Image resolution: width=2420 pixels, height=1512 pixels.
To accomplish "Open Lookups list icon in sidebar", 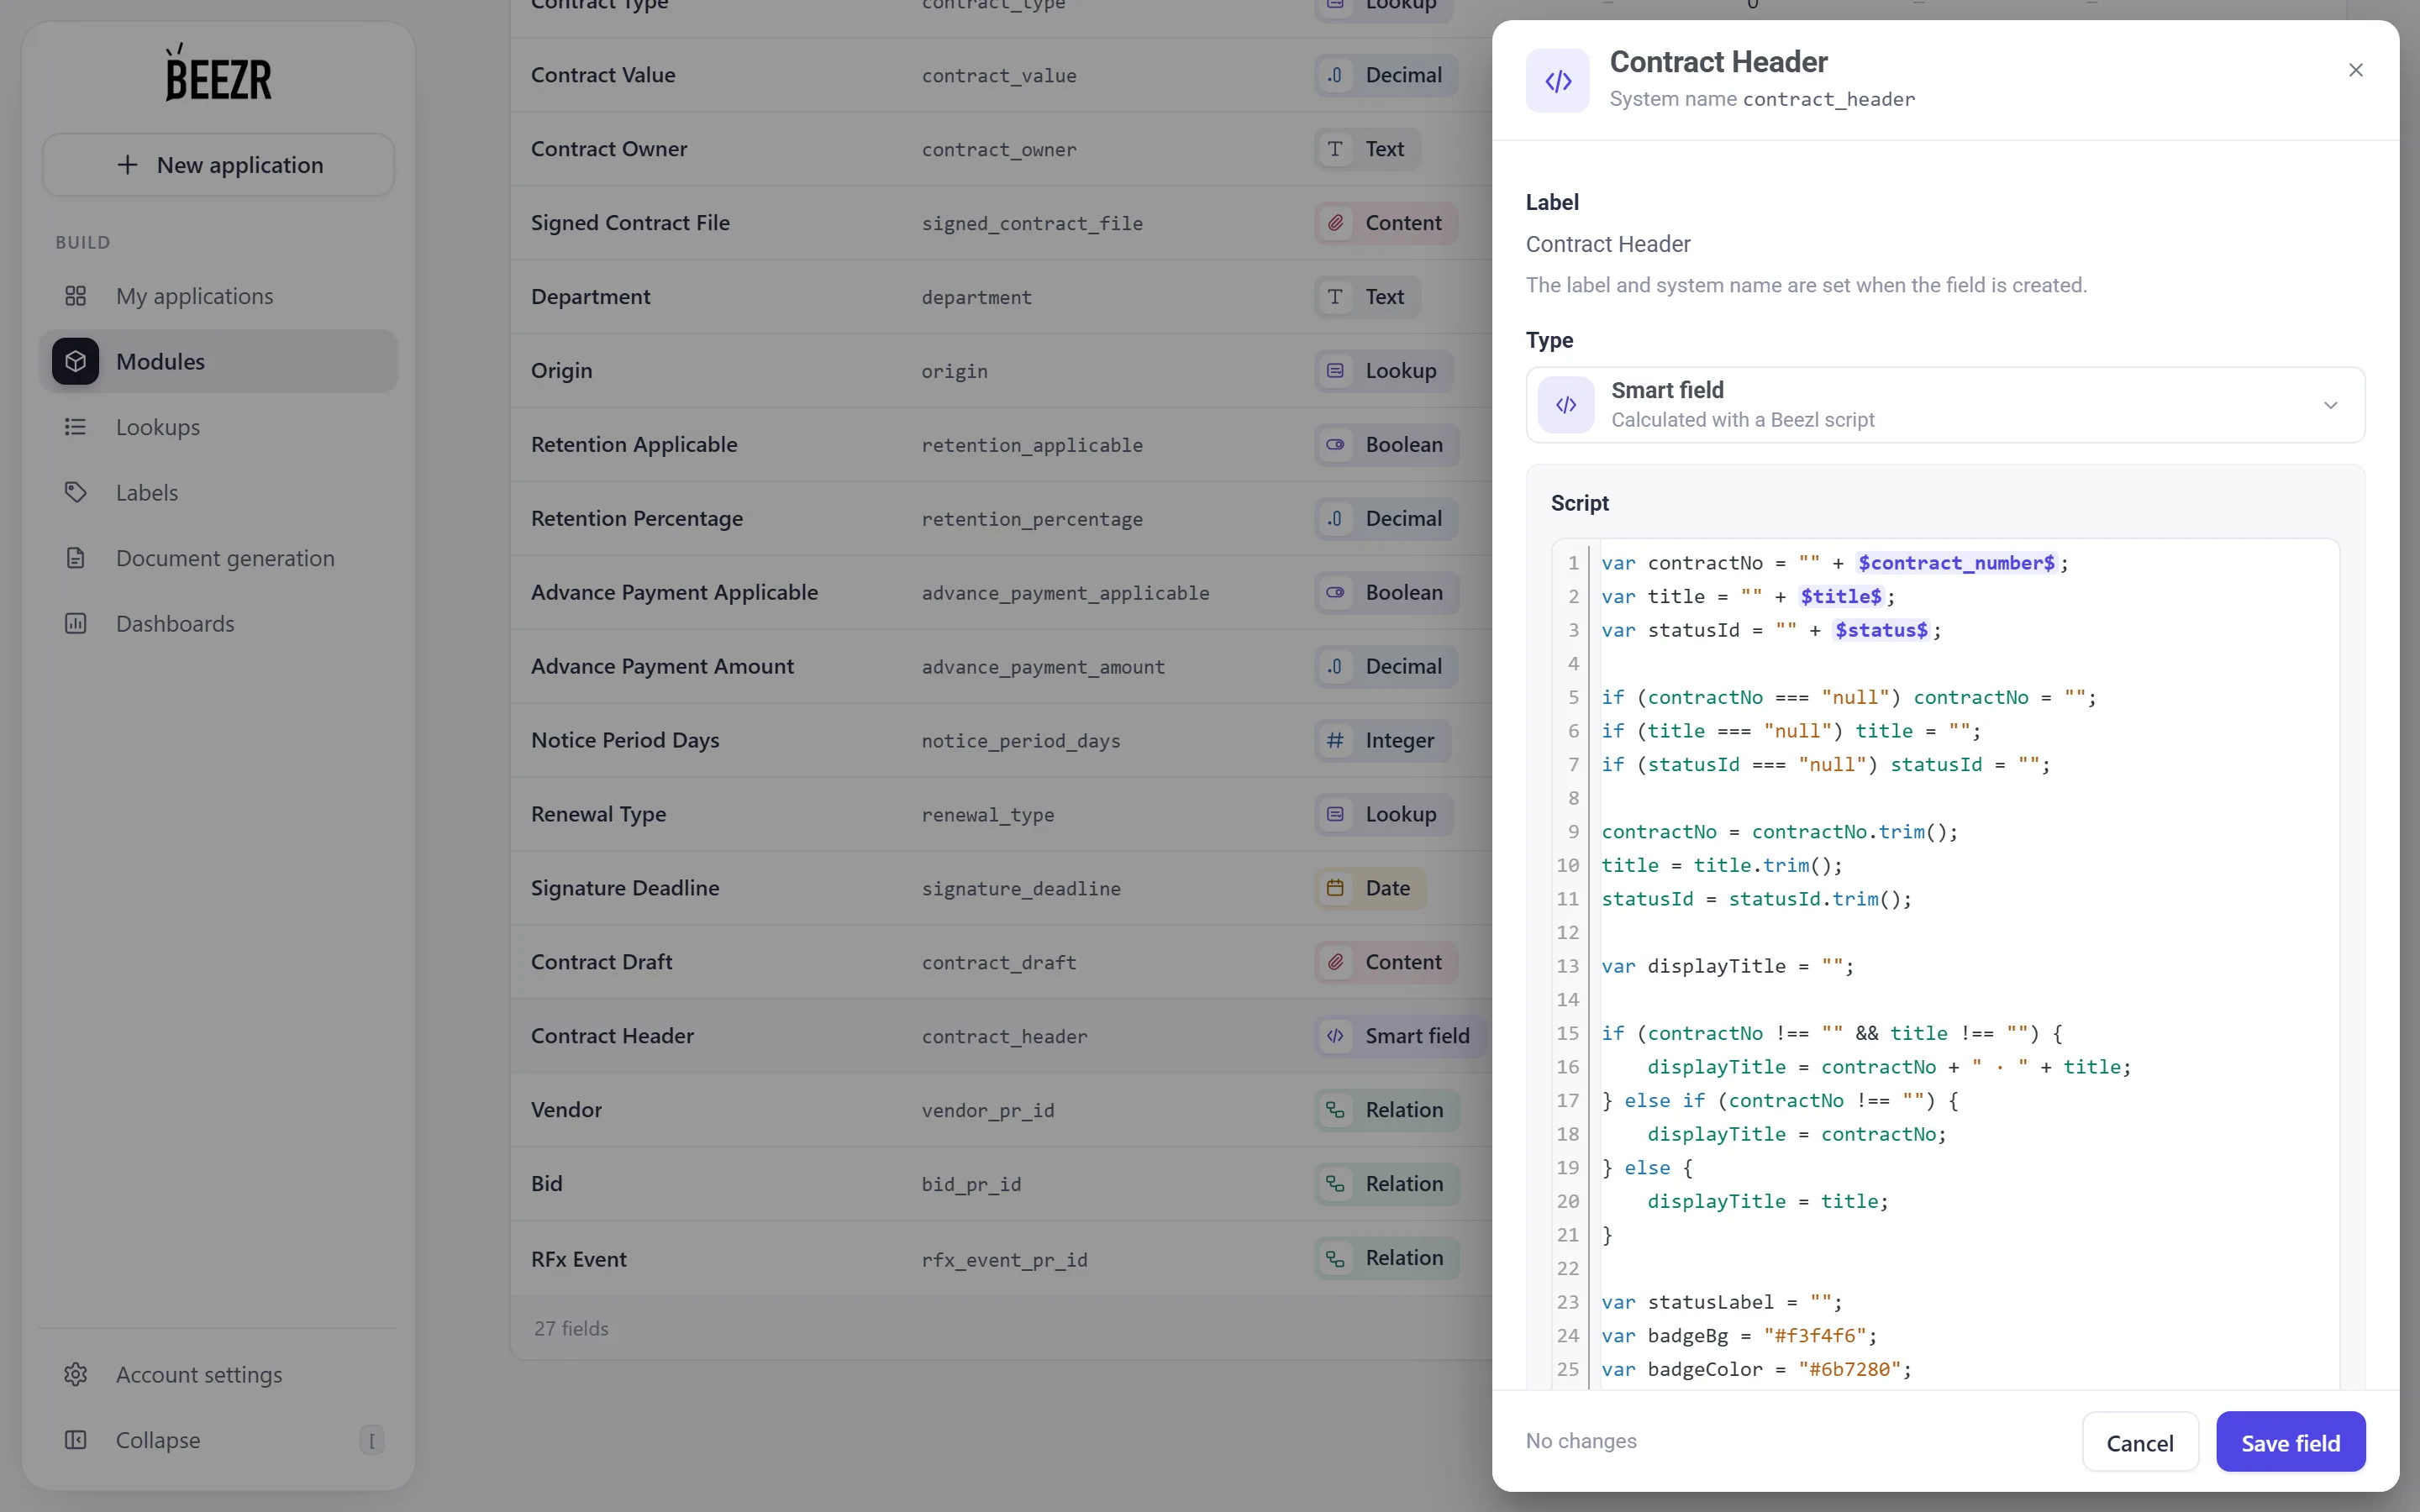I will point(75,427).
